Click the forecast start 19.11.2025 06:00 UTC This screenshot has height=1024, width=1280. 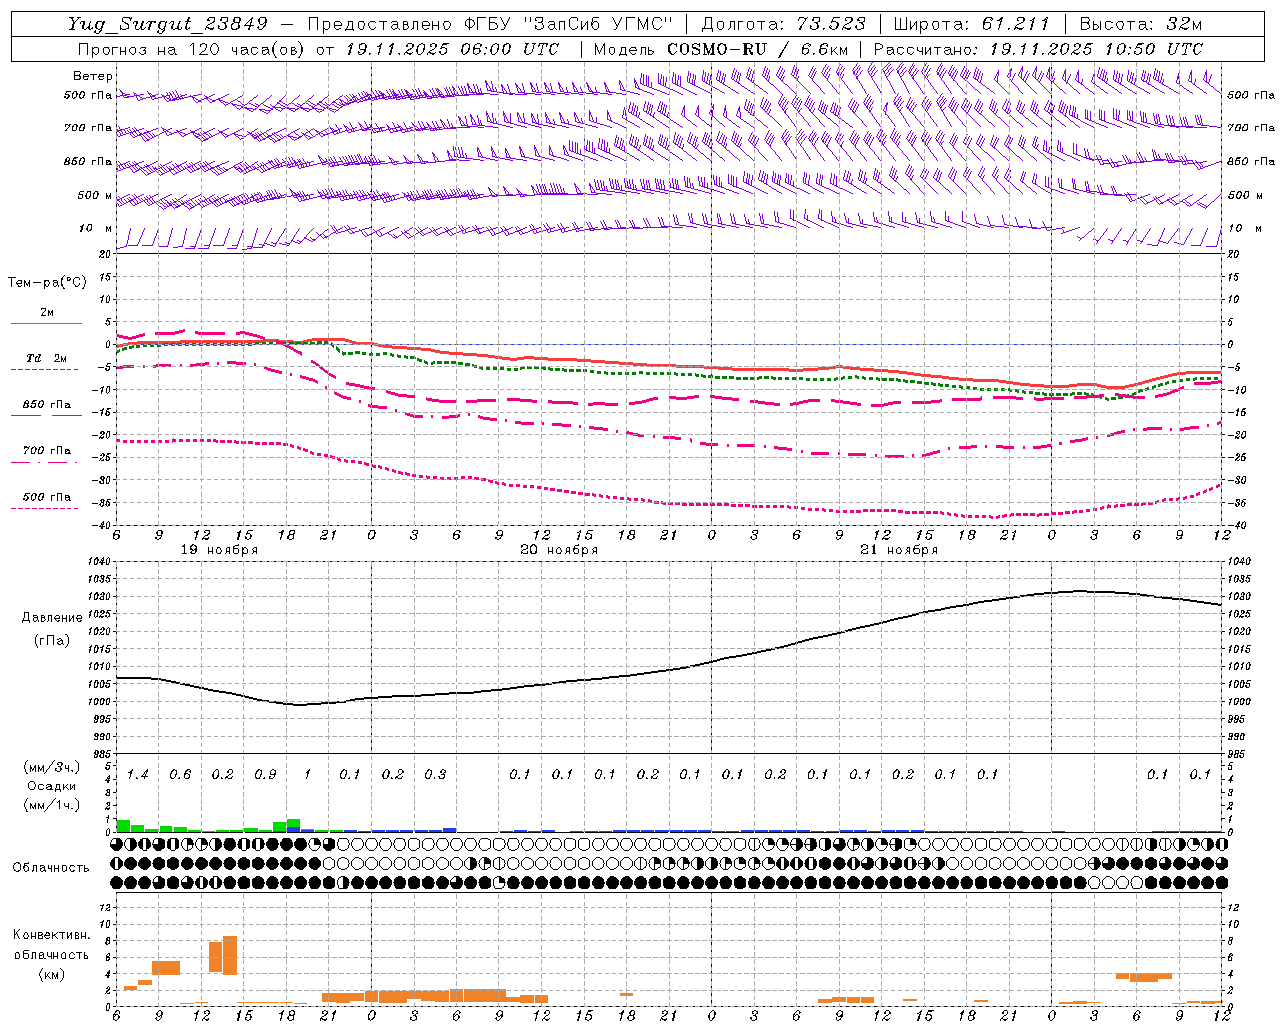coord(452,48)
